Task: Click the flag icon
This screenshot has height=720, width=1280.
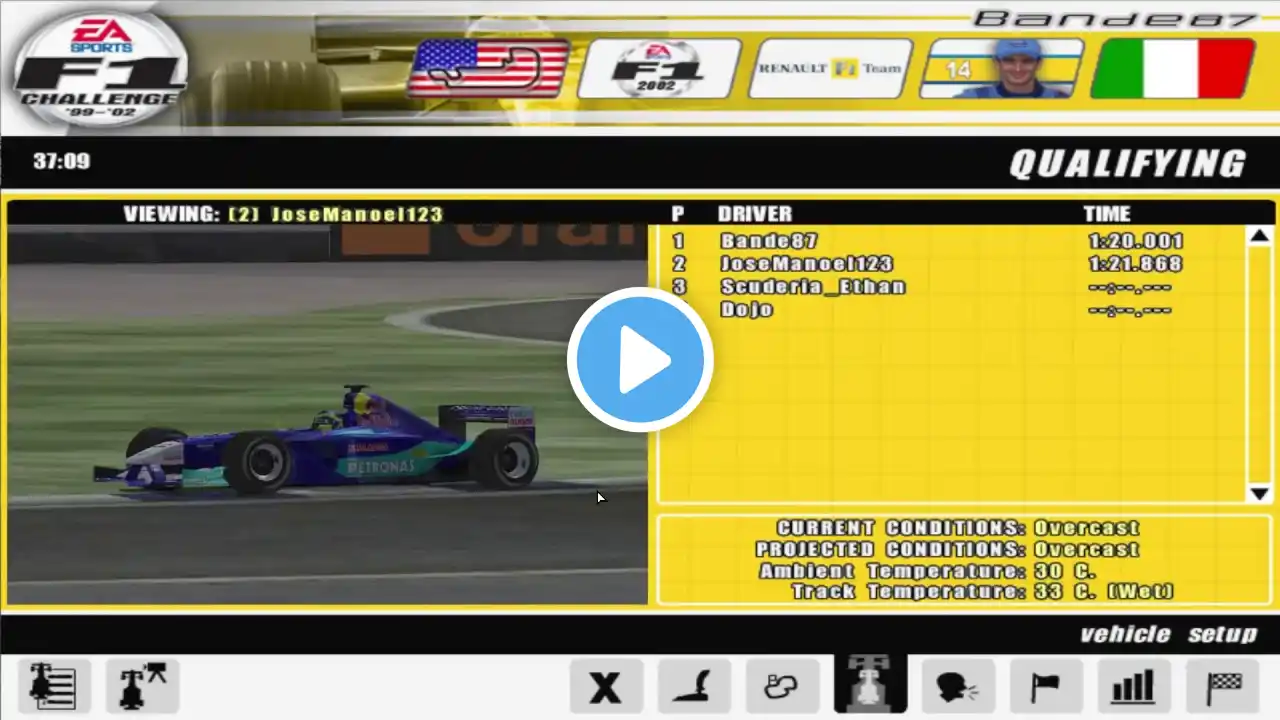Action: point(1046,686)
